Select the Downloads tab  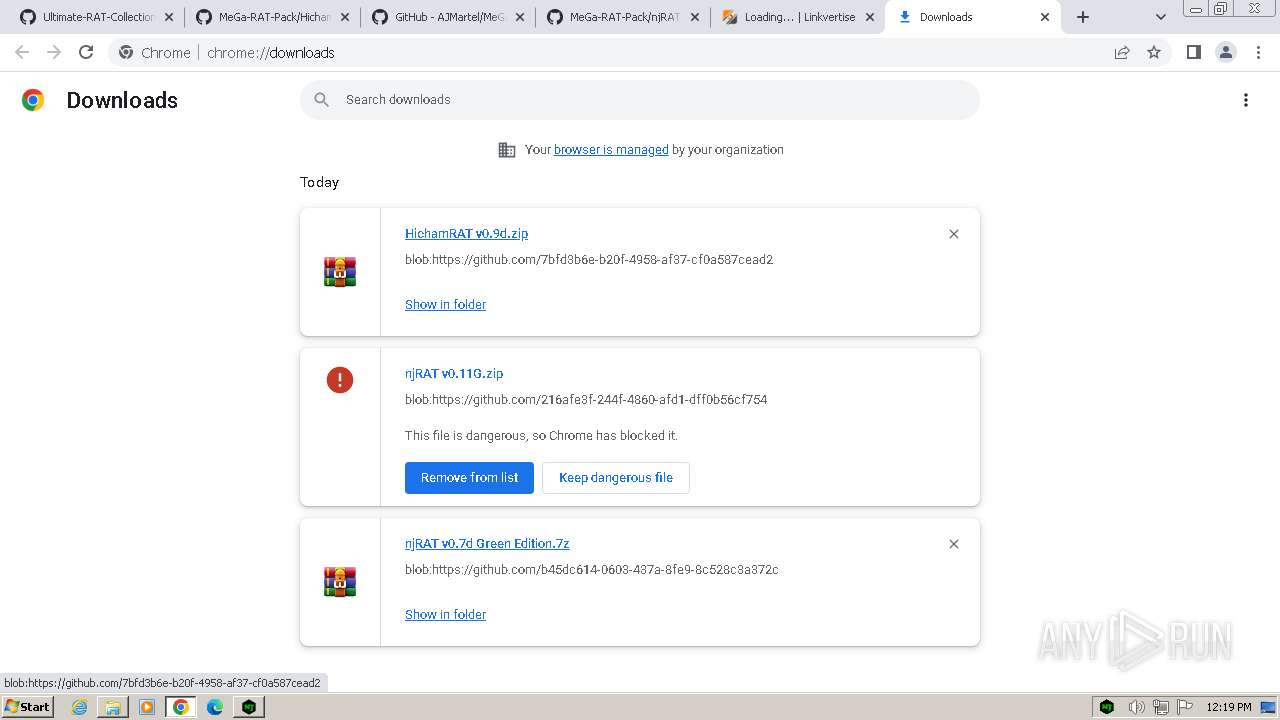pos(973,17)
